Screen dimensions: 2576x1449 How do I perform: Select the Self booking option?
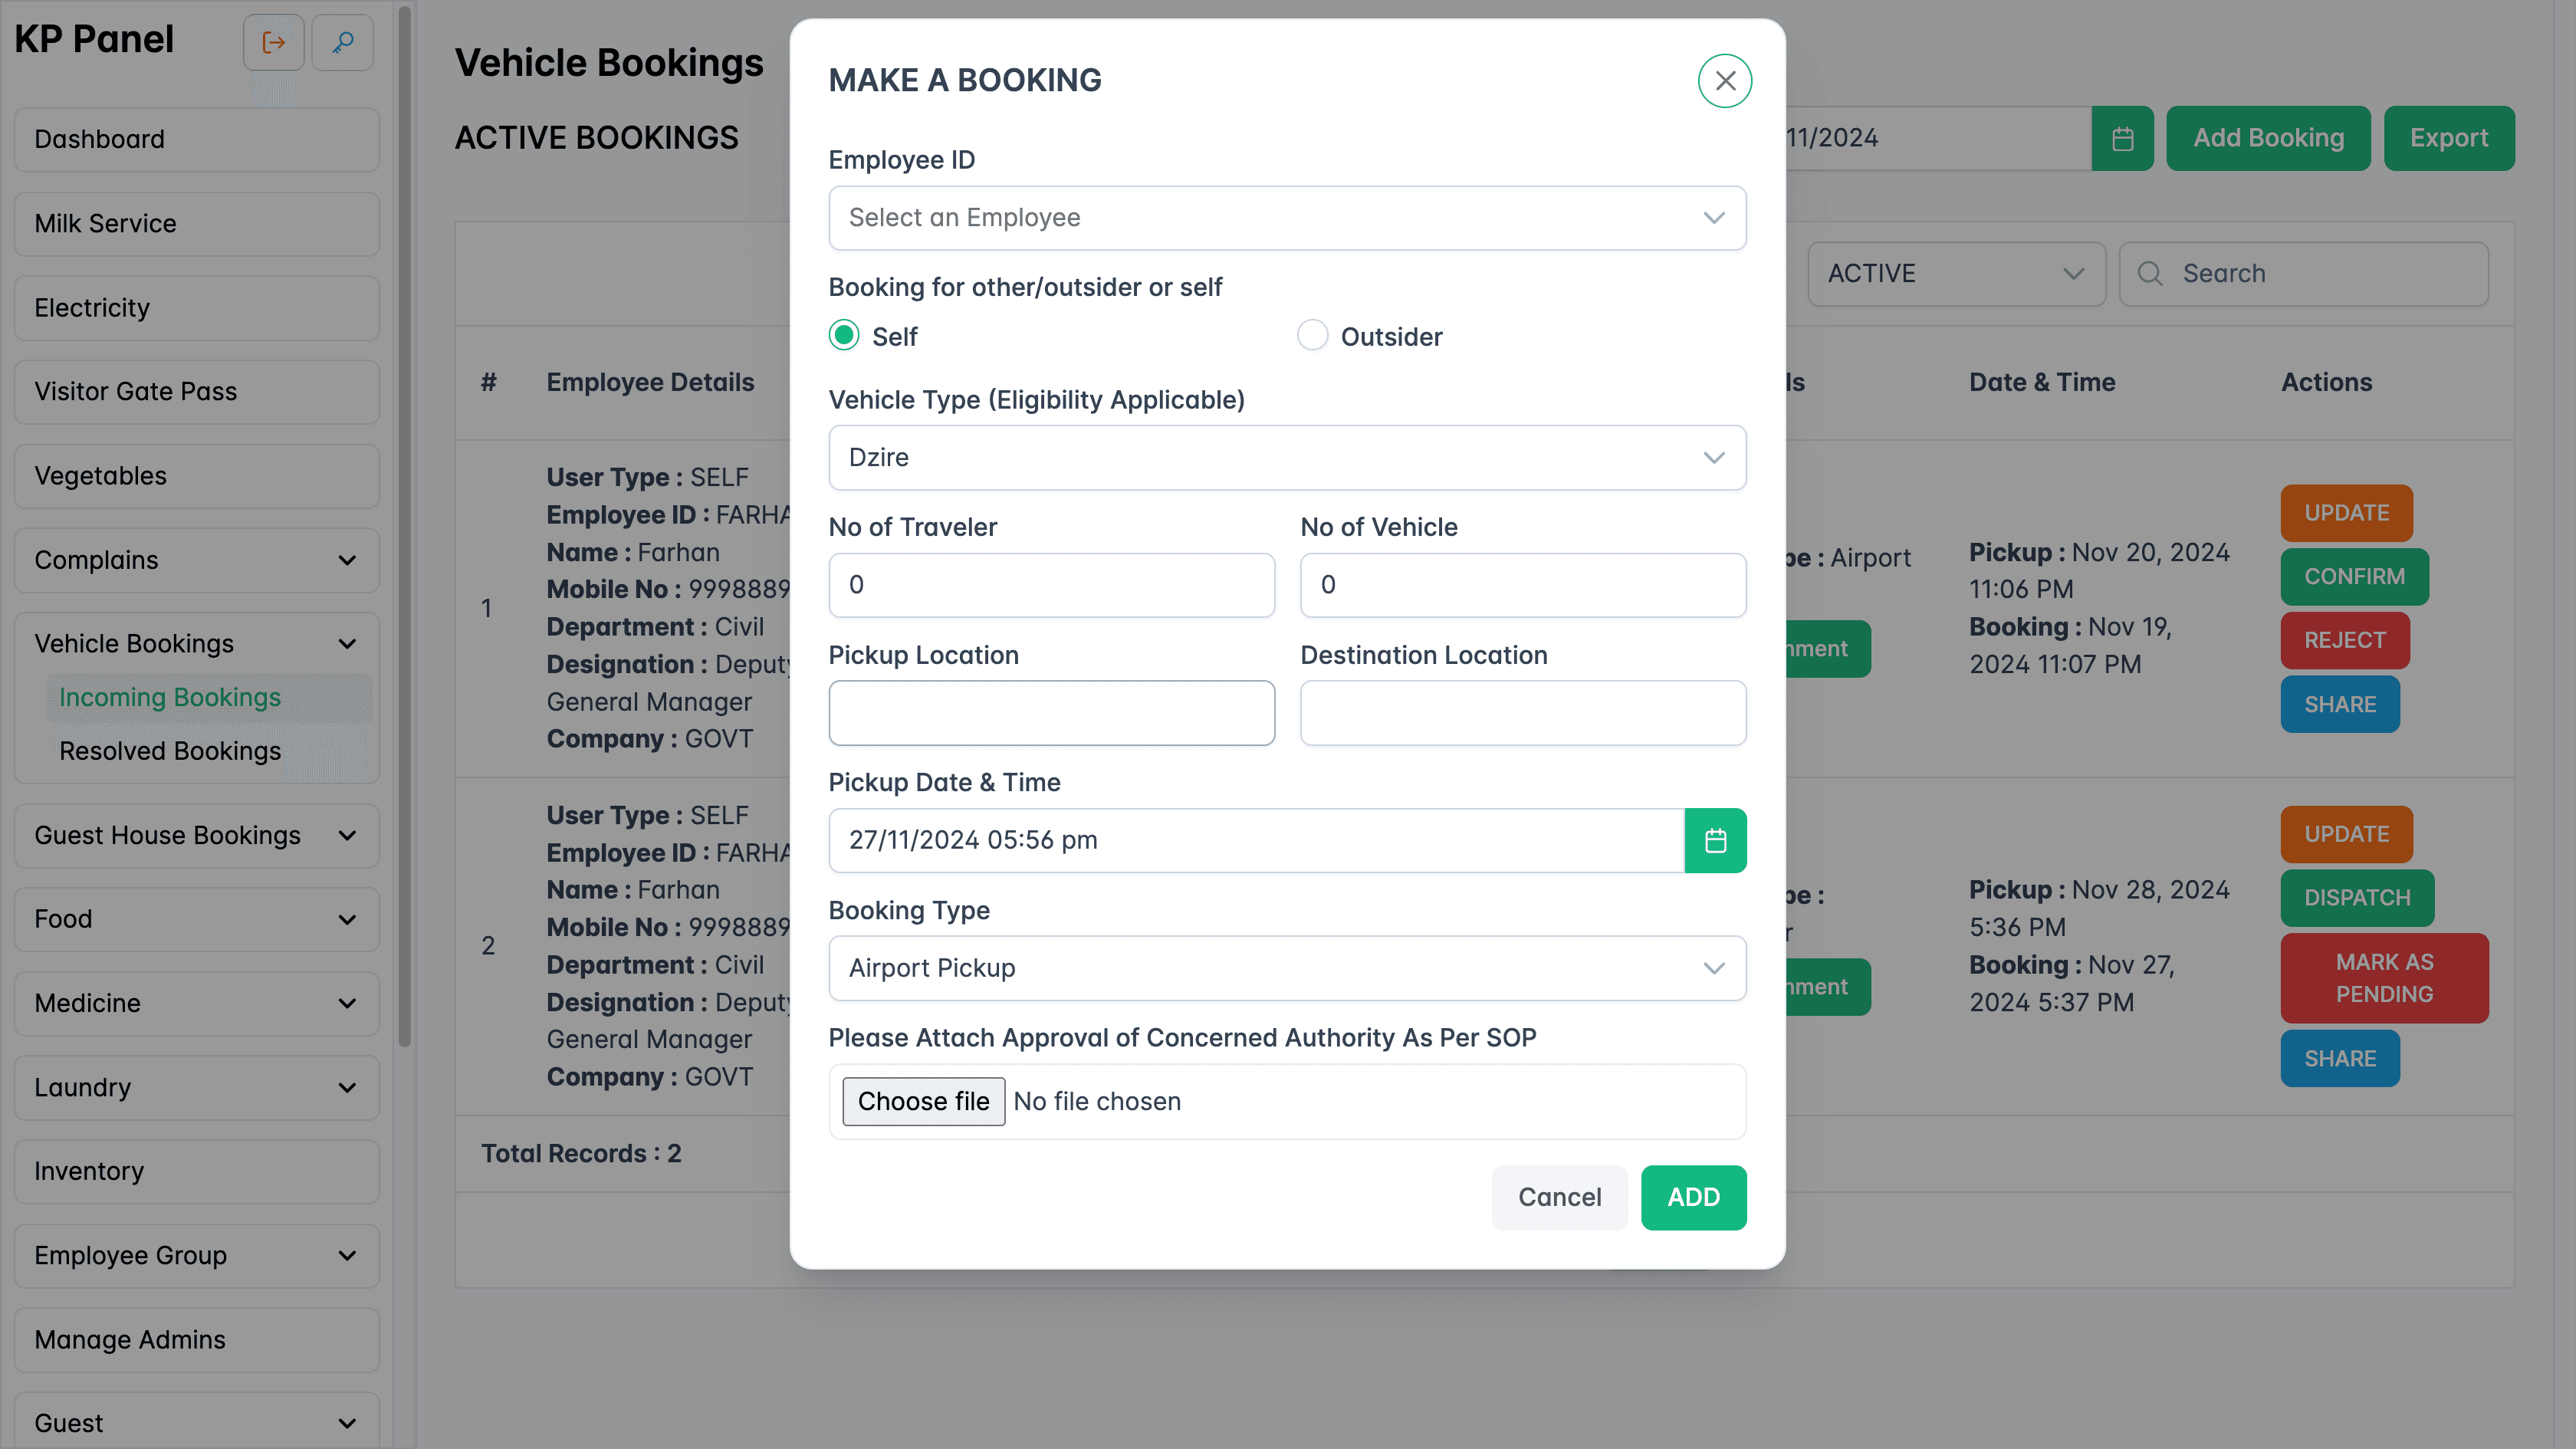[843, 336]
